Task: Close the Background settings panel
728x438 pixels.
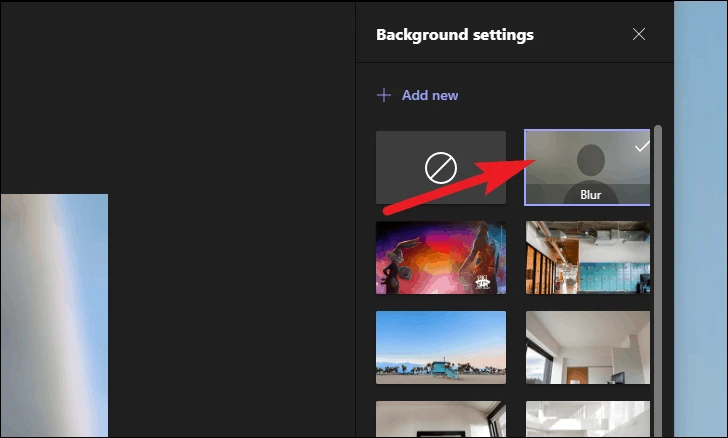Action: [x=638, y=34]
